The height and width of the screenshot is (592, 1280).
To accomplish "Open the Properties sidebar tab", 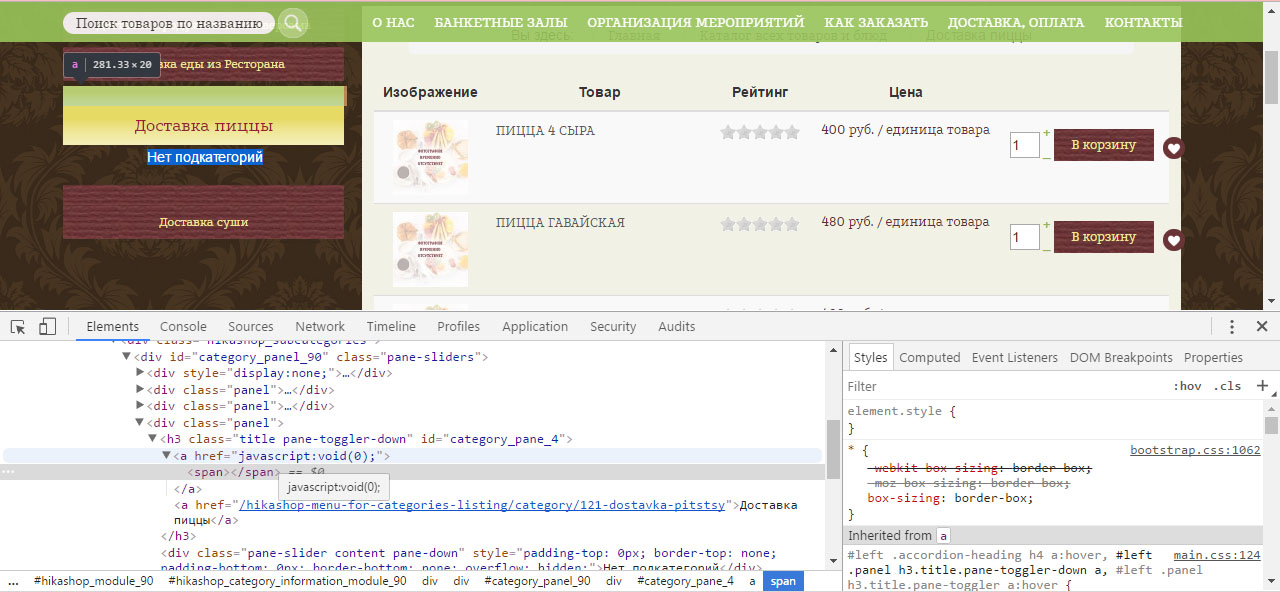I will (x=1214, y=358).
